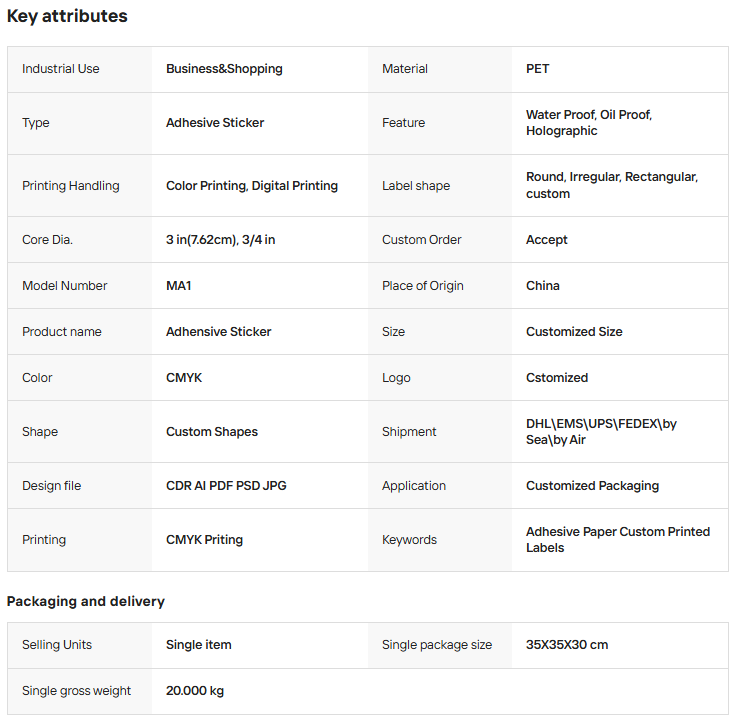
Task: Click the CDR AI PDF PSD JPG value
Action: pyautogui.click(x=226, y=486)
